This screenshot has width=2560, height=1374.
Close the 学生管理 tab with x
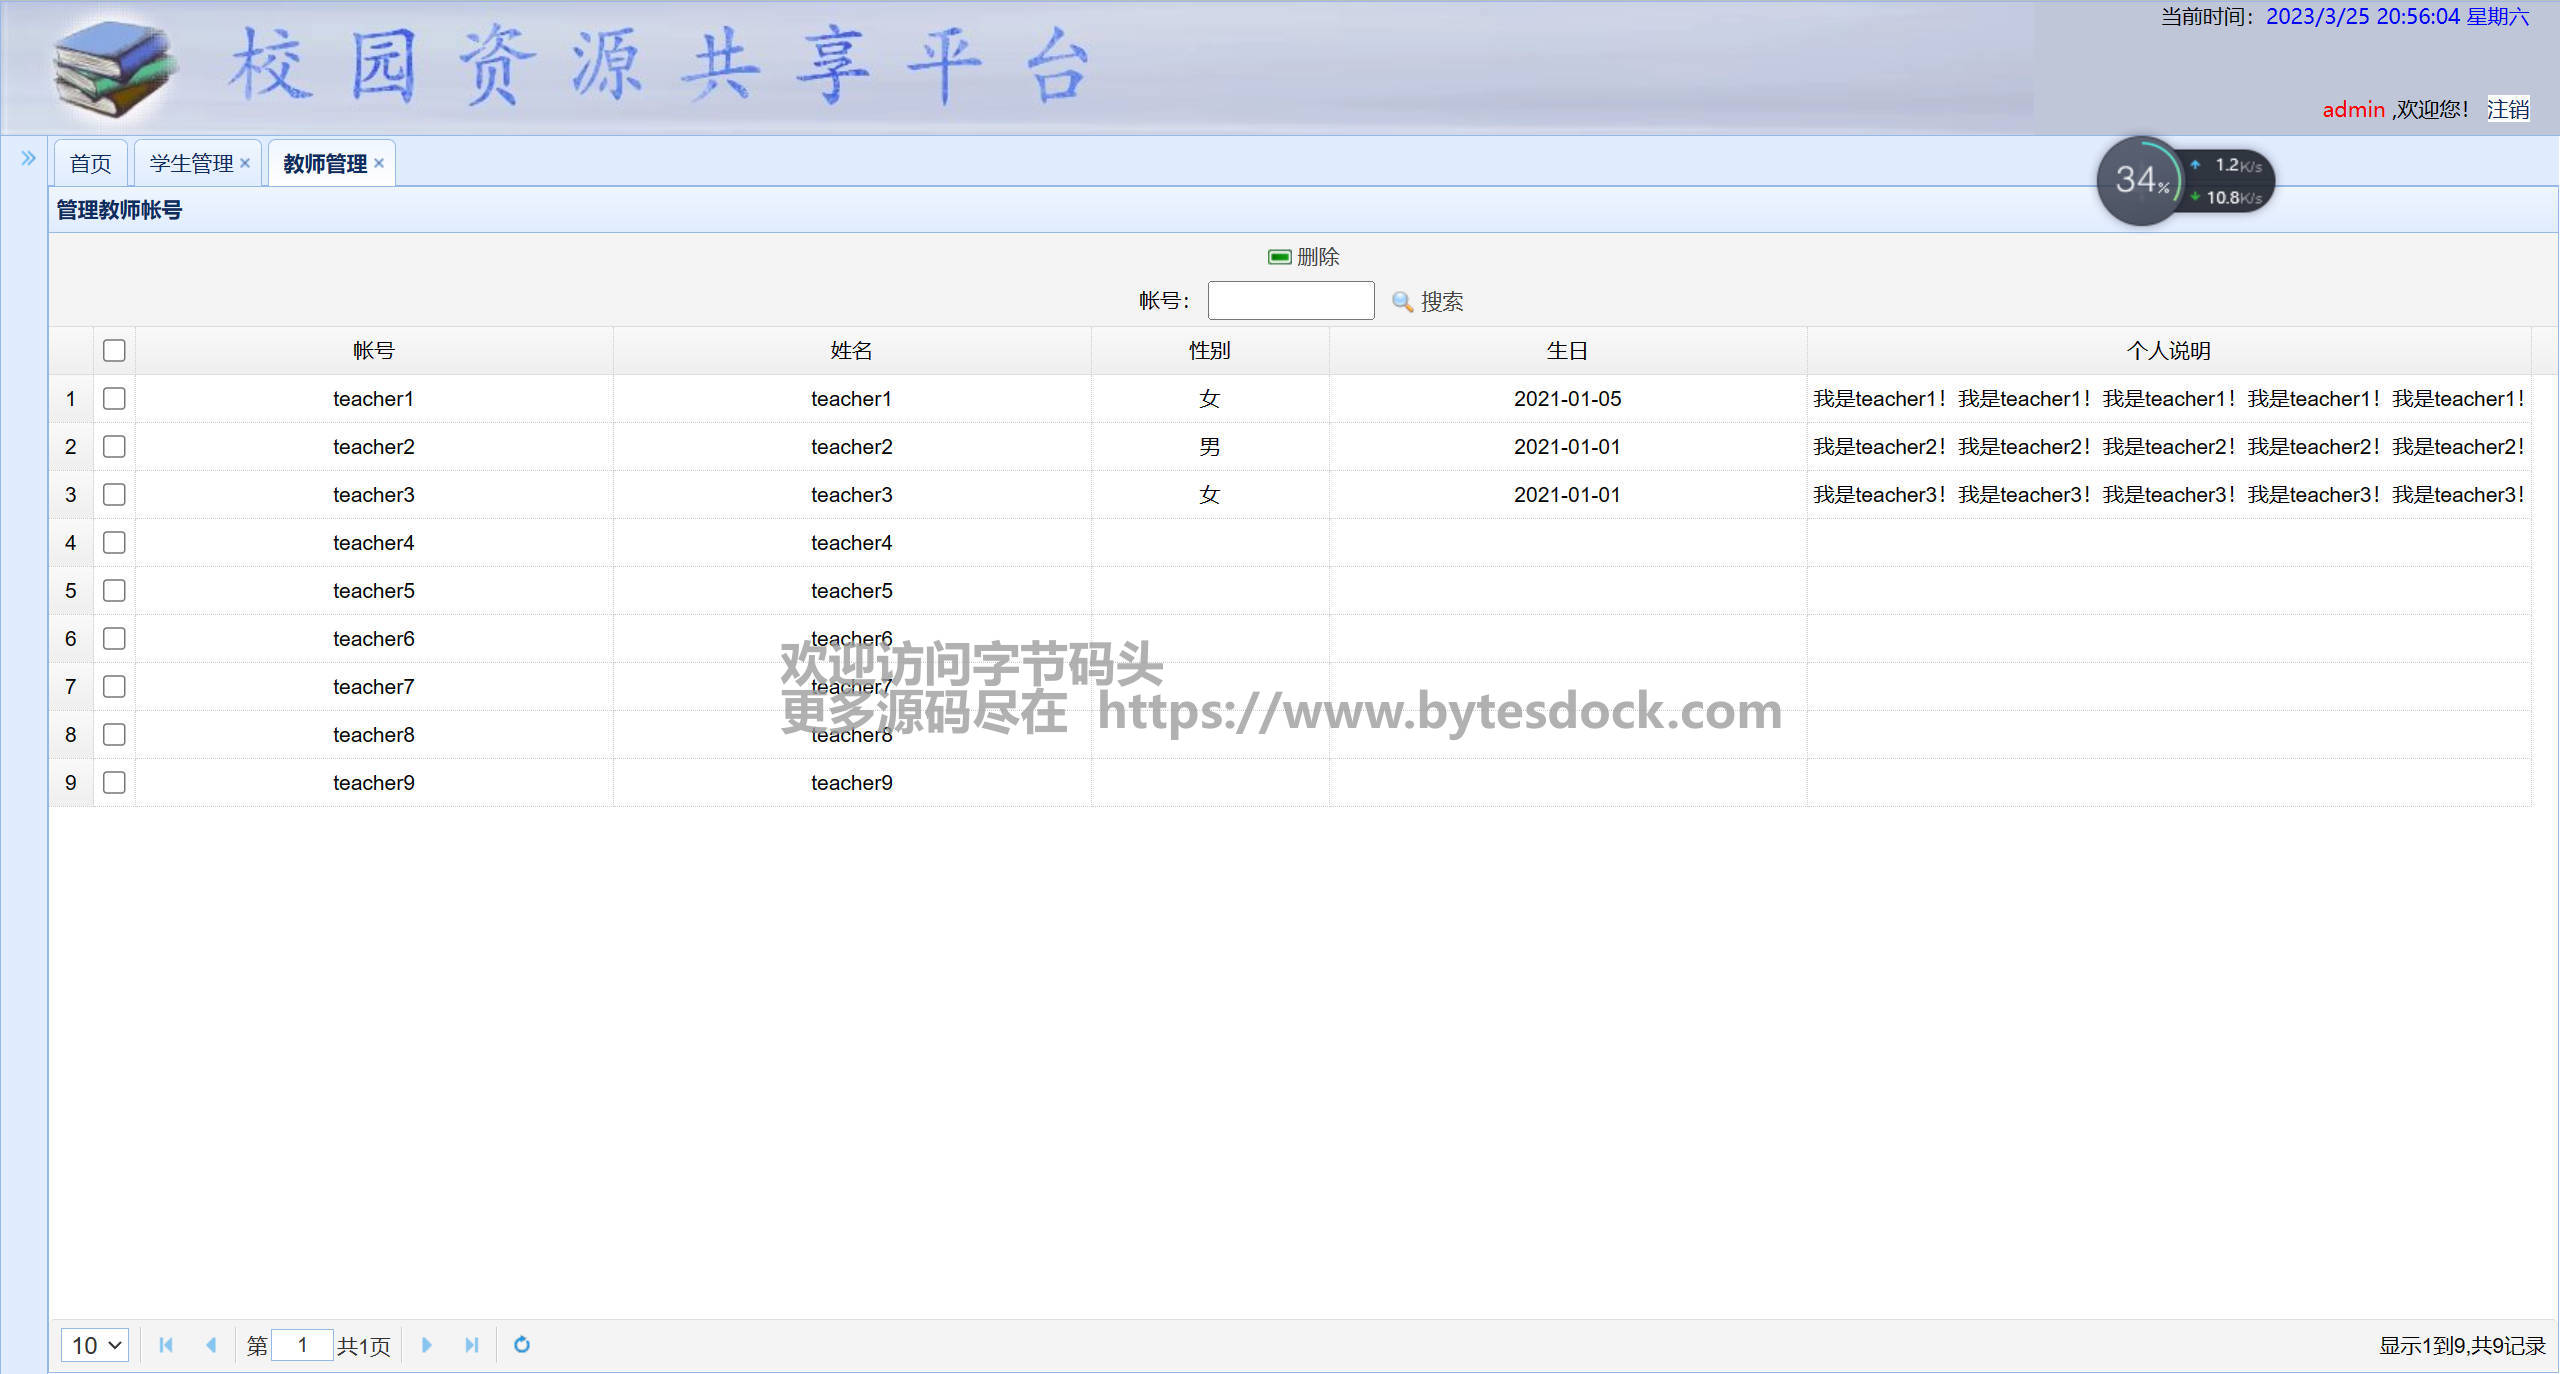(245, 163)
